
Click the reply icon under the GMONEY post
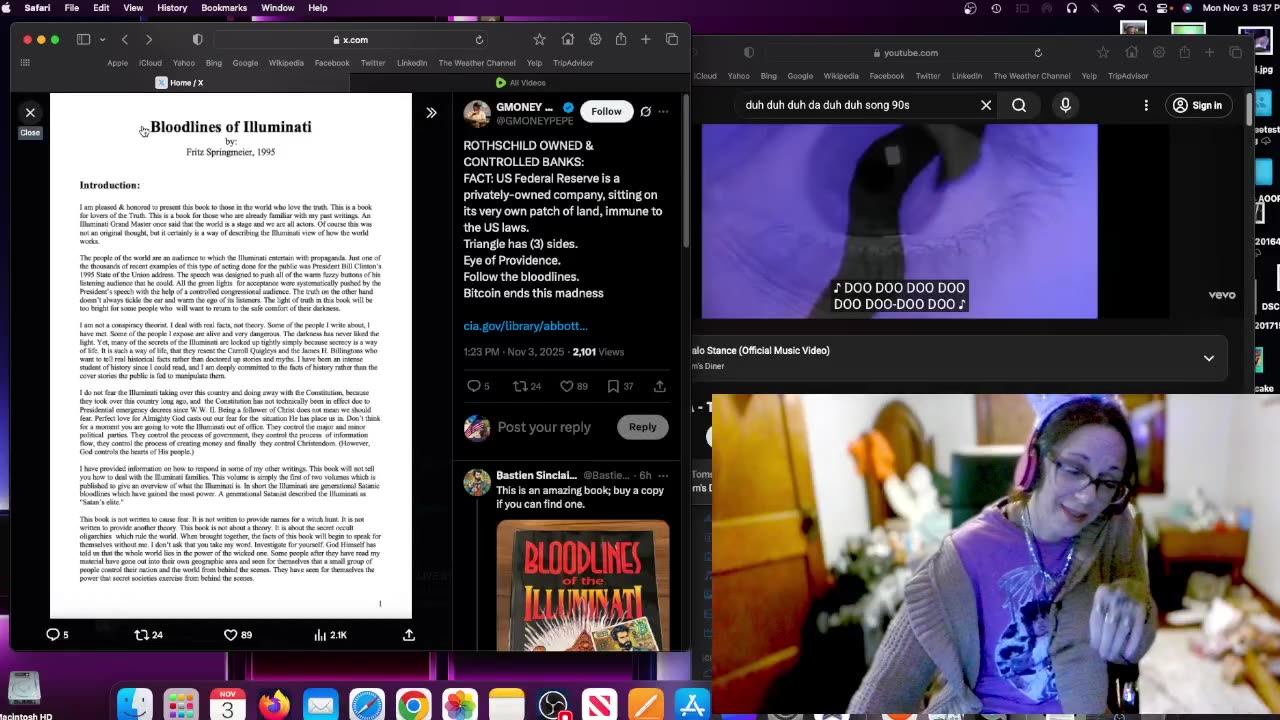pyautogui.click(x=474, y=386)
